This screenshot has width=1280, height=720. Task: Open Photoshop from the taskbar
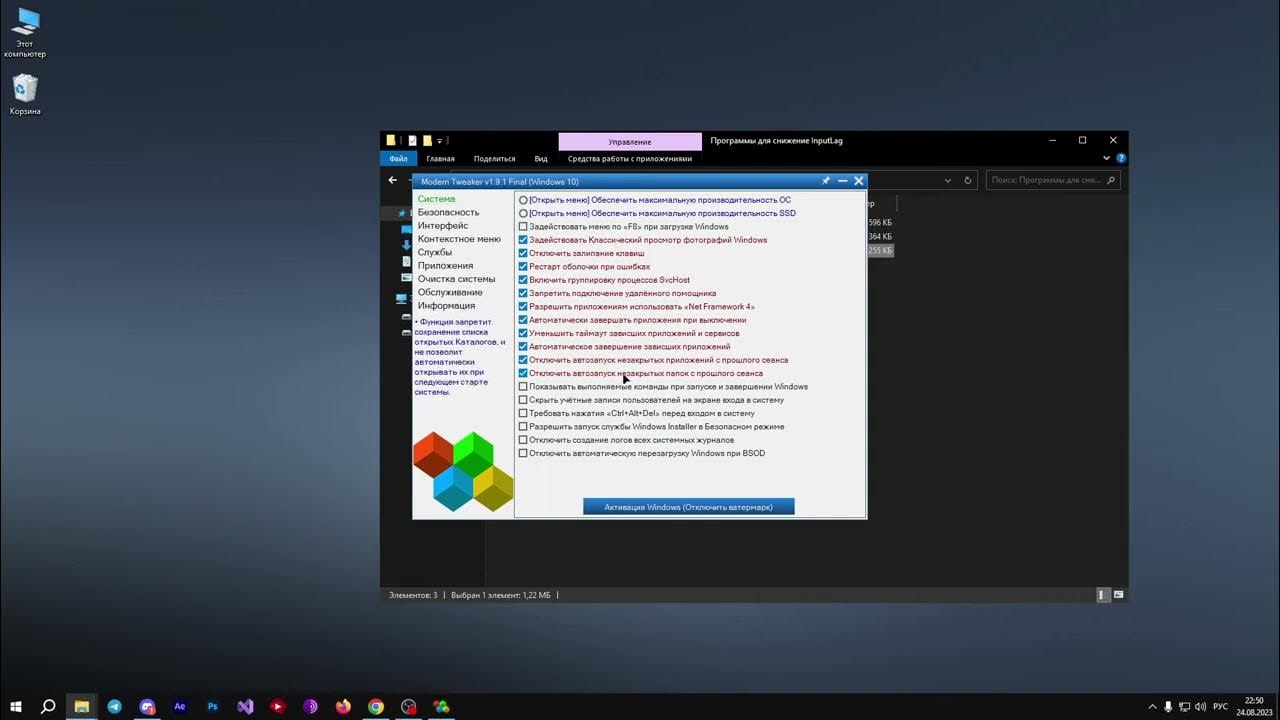coord(213,706)
